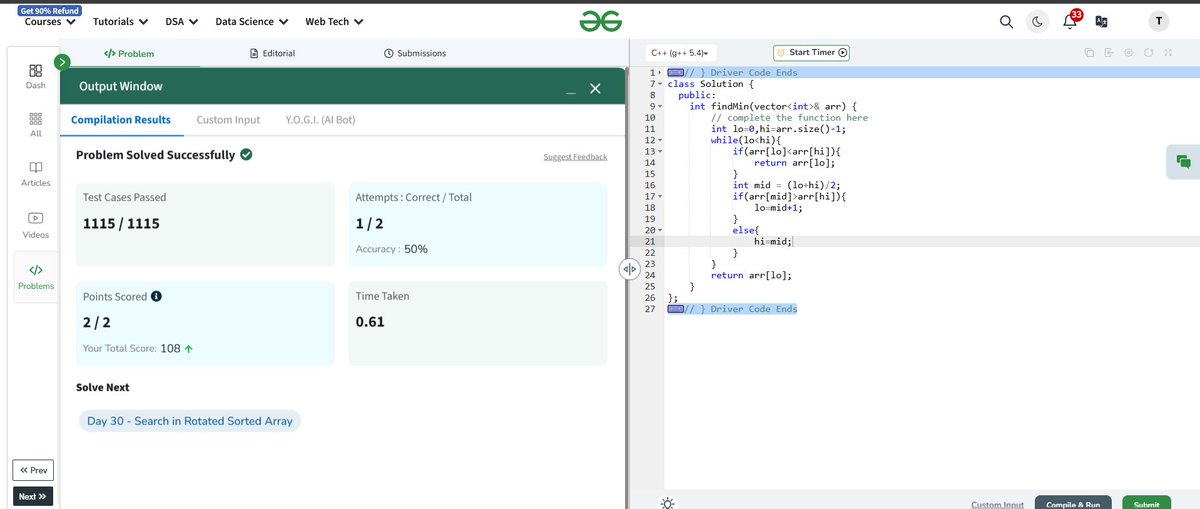The width and height of the screenshot is (1200, 509).
Task: Click the Submit button
Action: pos(1147,504)
